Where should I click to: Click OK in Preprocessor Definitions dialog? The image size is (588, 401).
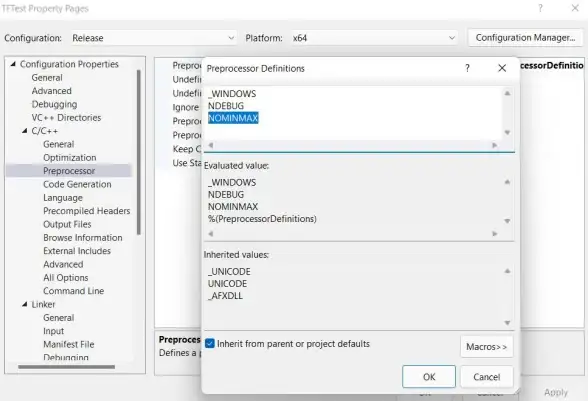click(x=429, y=377)
